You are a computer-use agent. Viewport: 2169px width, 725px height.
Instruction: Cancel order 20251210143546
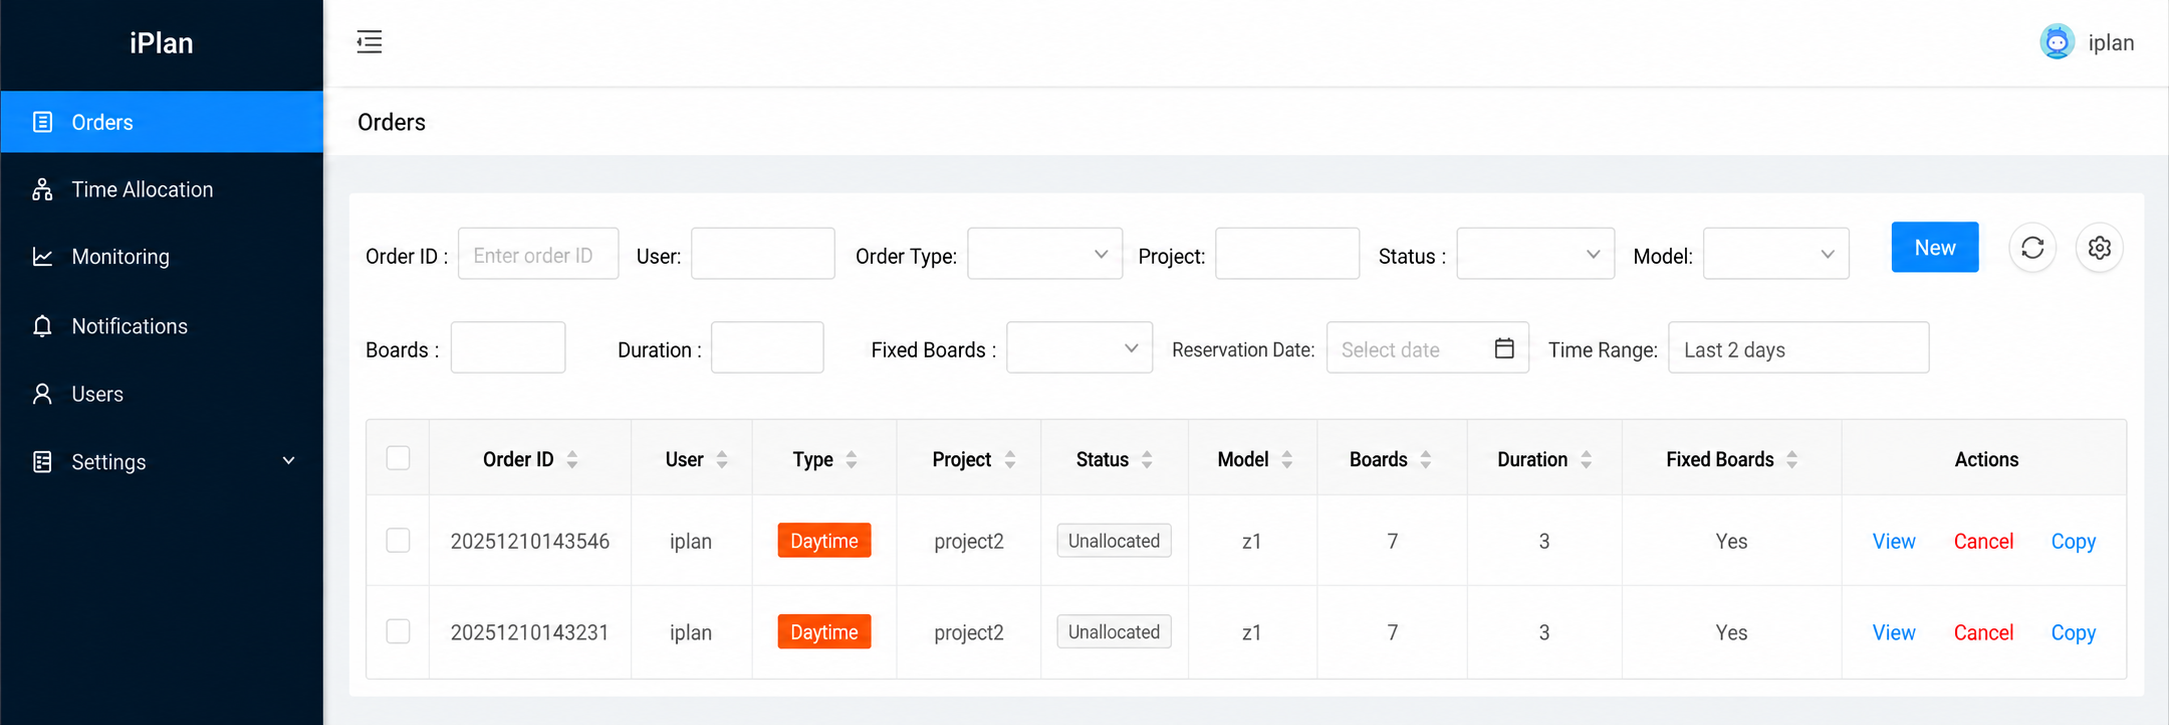tap(1983, 541)
